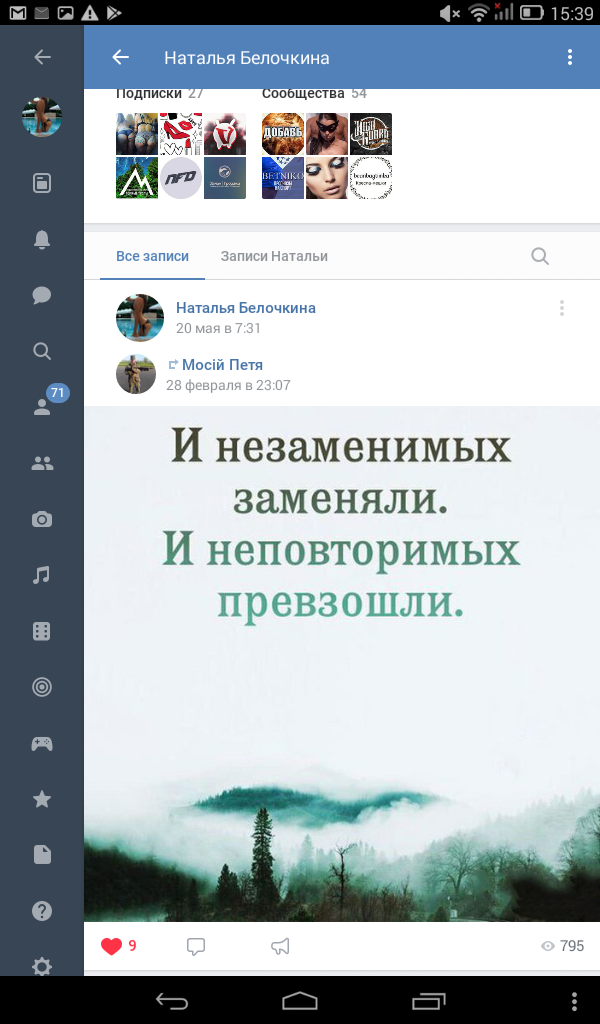Open the ДОБАВЬ community thumbnail

(283, 134)
